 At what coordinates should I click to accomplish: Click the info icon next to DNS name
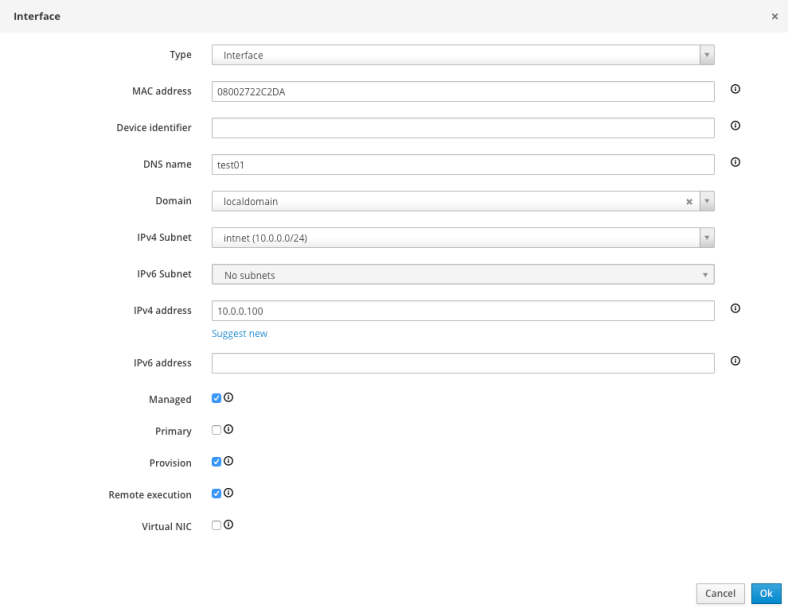pyautogui.click(x=735, y=162)
